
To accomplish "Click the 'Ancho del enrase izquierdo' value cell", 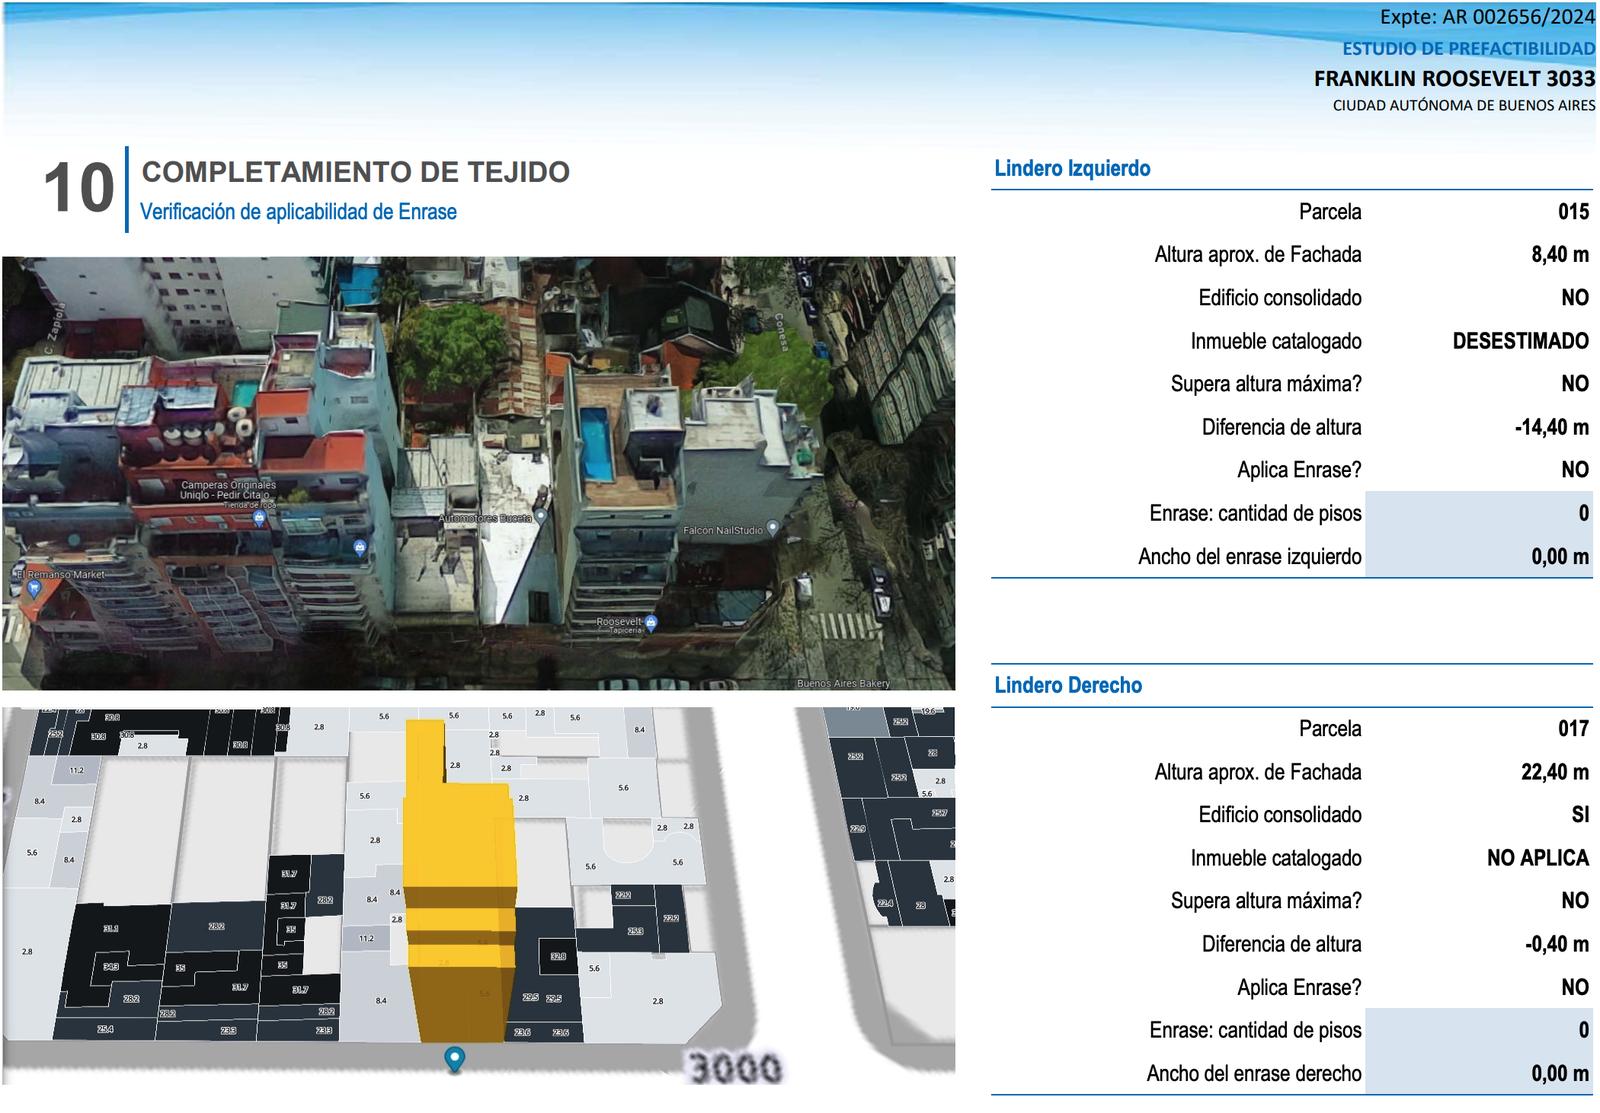I will tap(1479, 556).
